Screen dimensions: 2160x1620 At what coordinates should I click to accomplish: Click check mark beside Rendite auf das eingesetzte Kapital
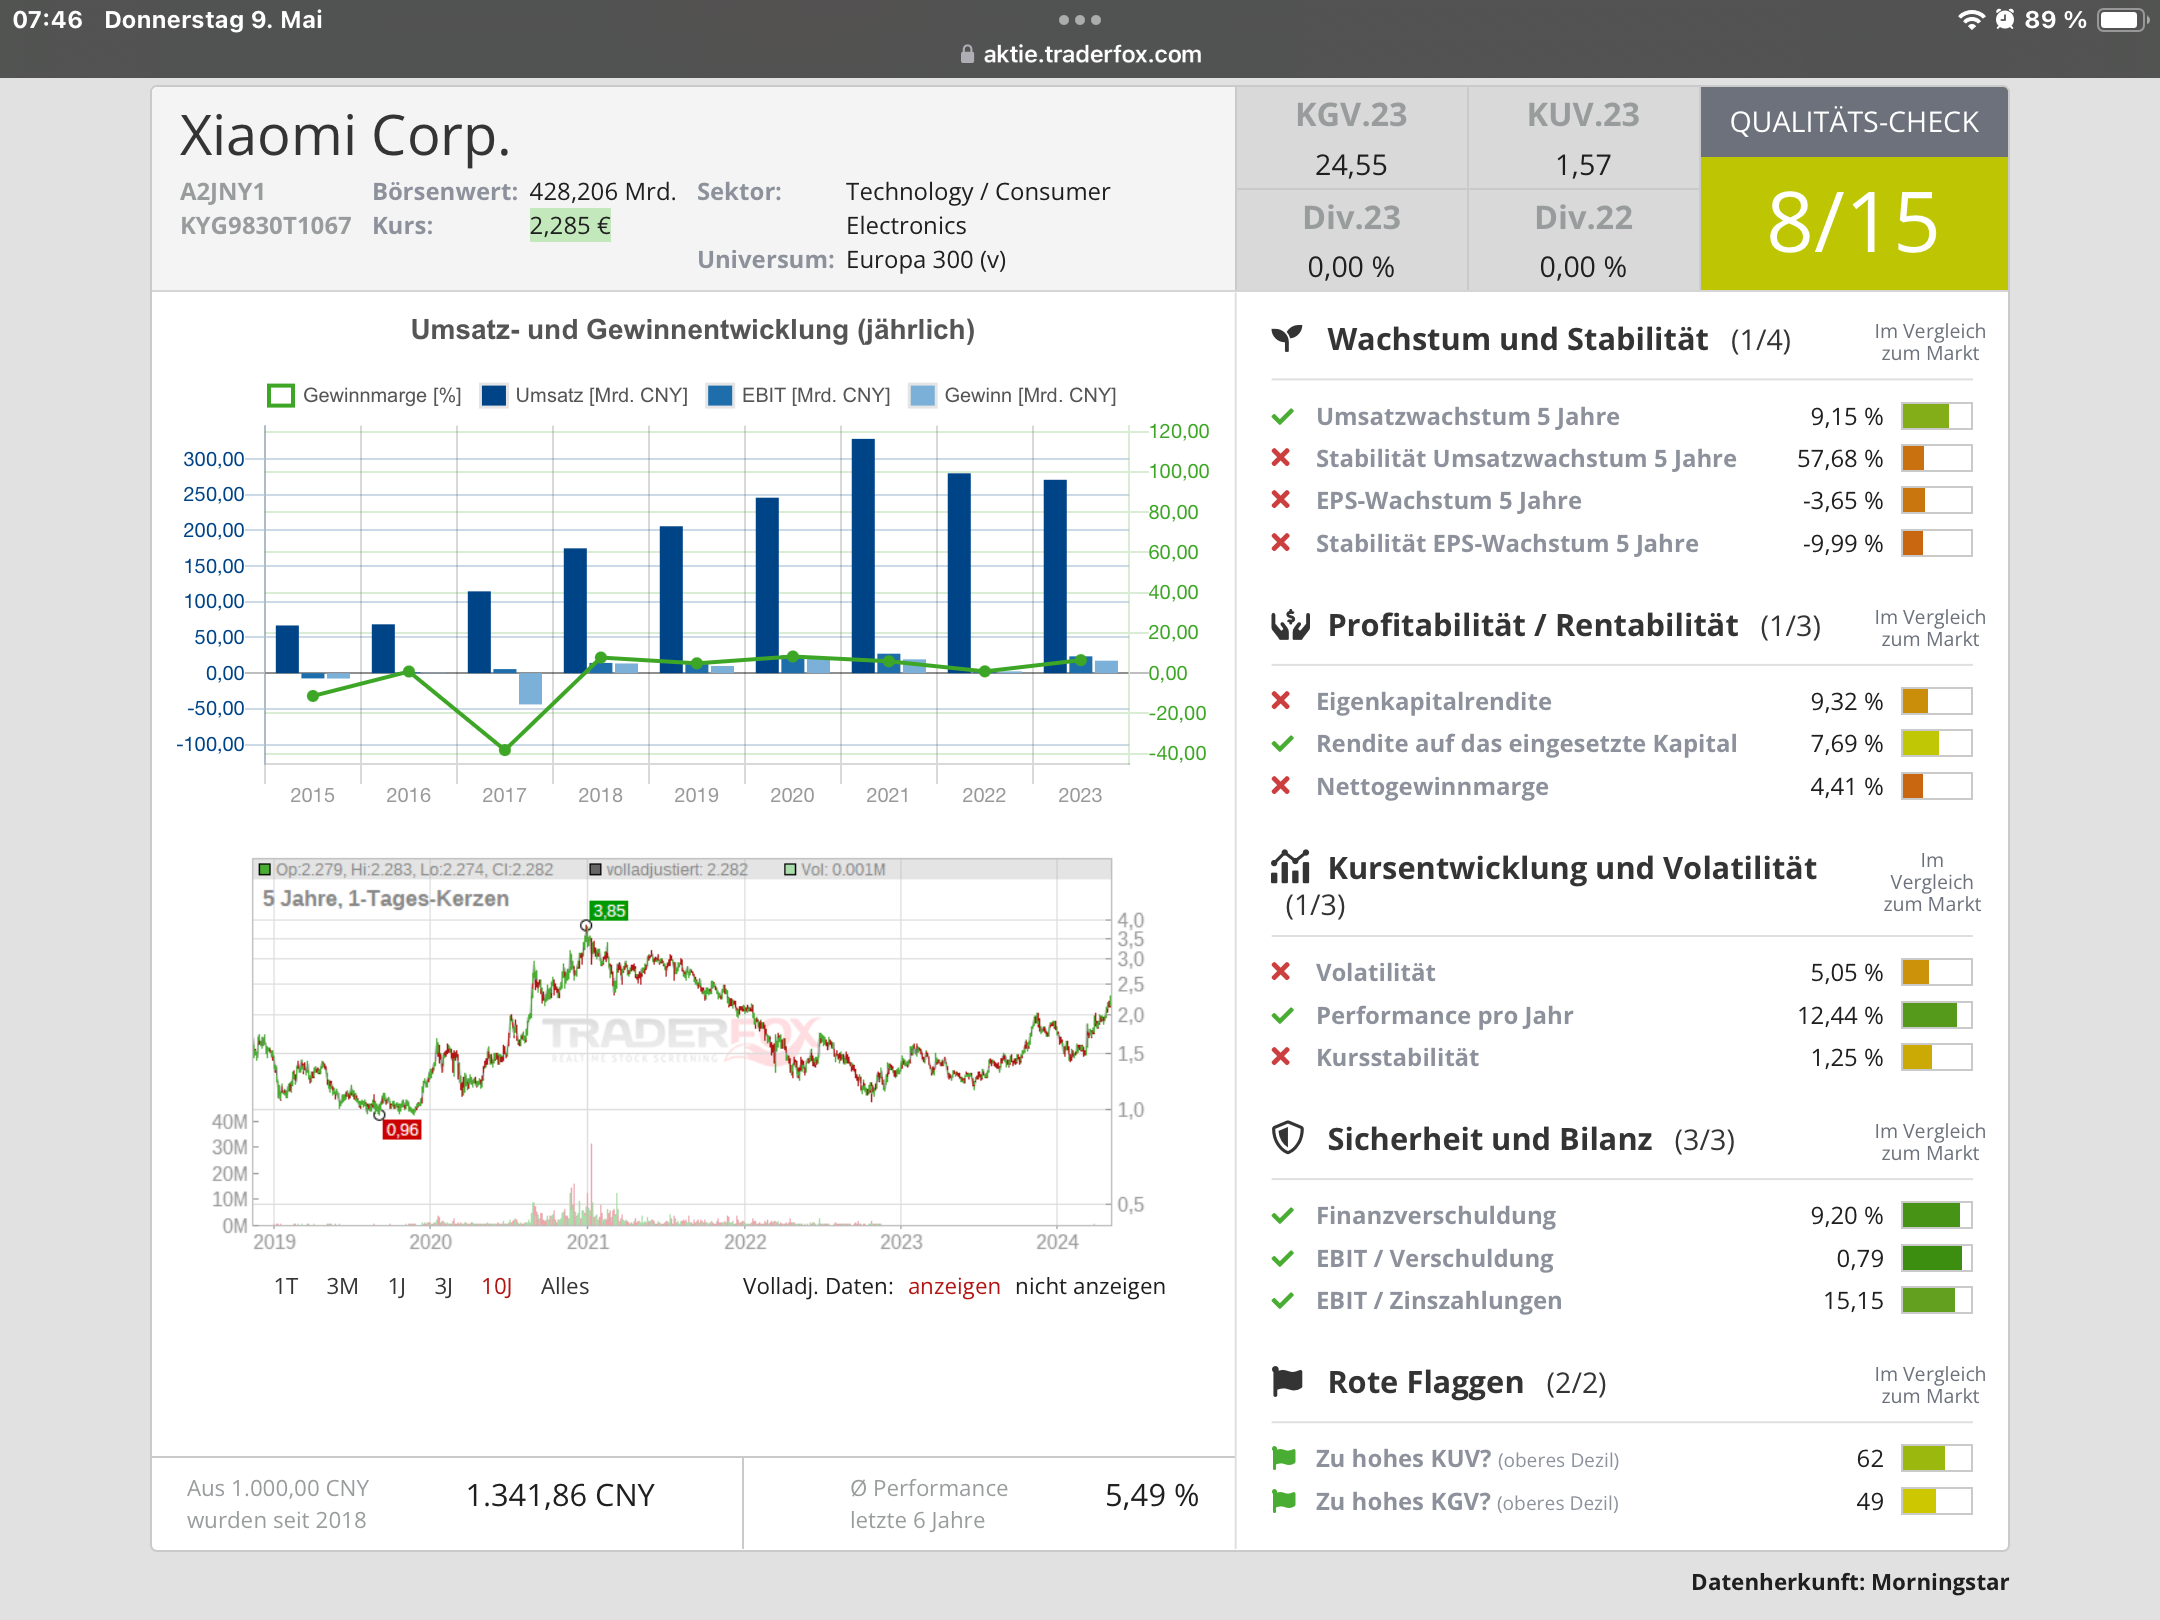point(1282,743)
